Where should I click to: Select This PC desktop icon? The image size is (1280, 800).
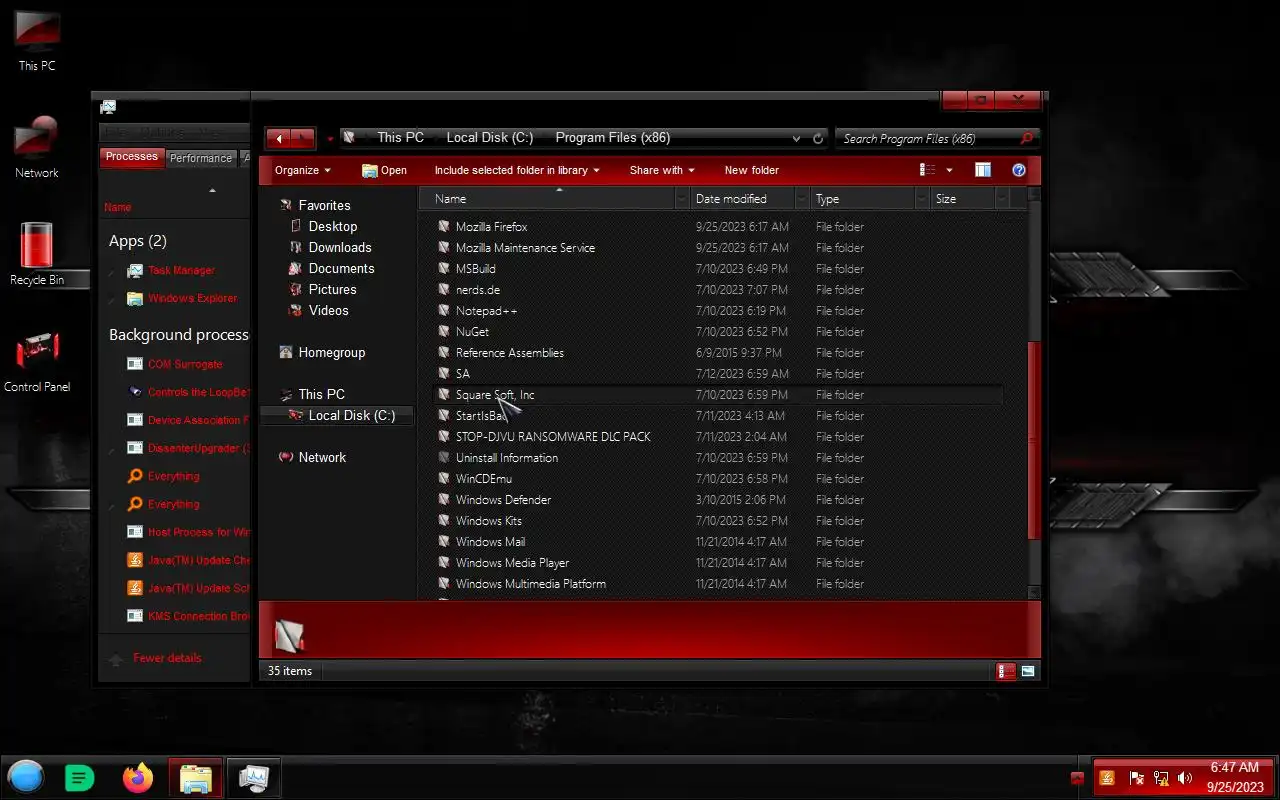click(x=37, y=41)
